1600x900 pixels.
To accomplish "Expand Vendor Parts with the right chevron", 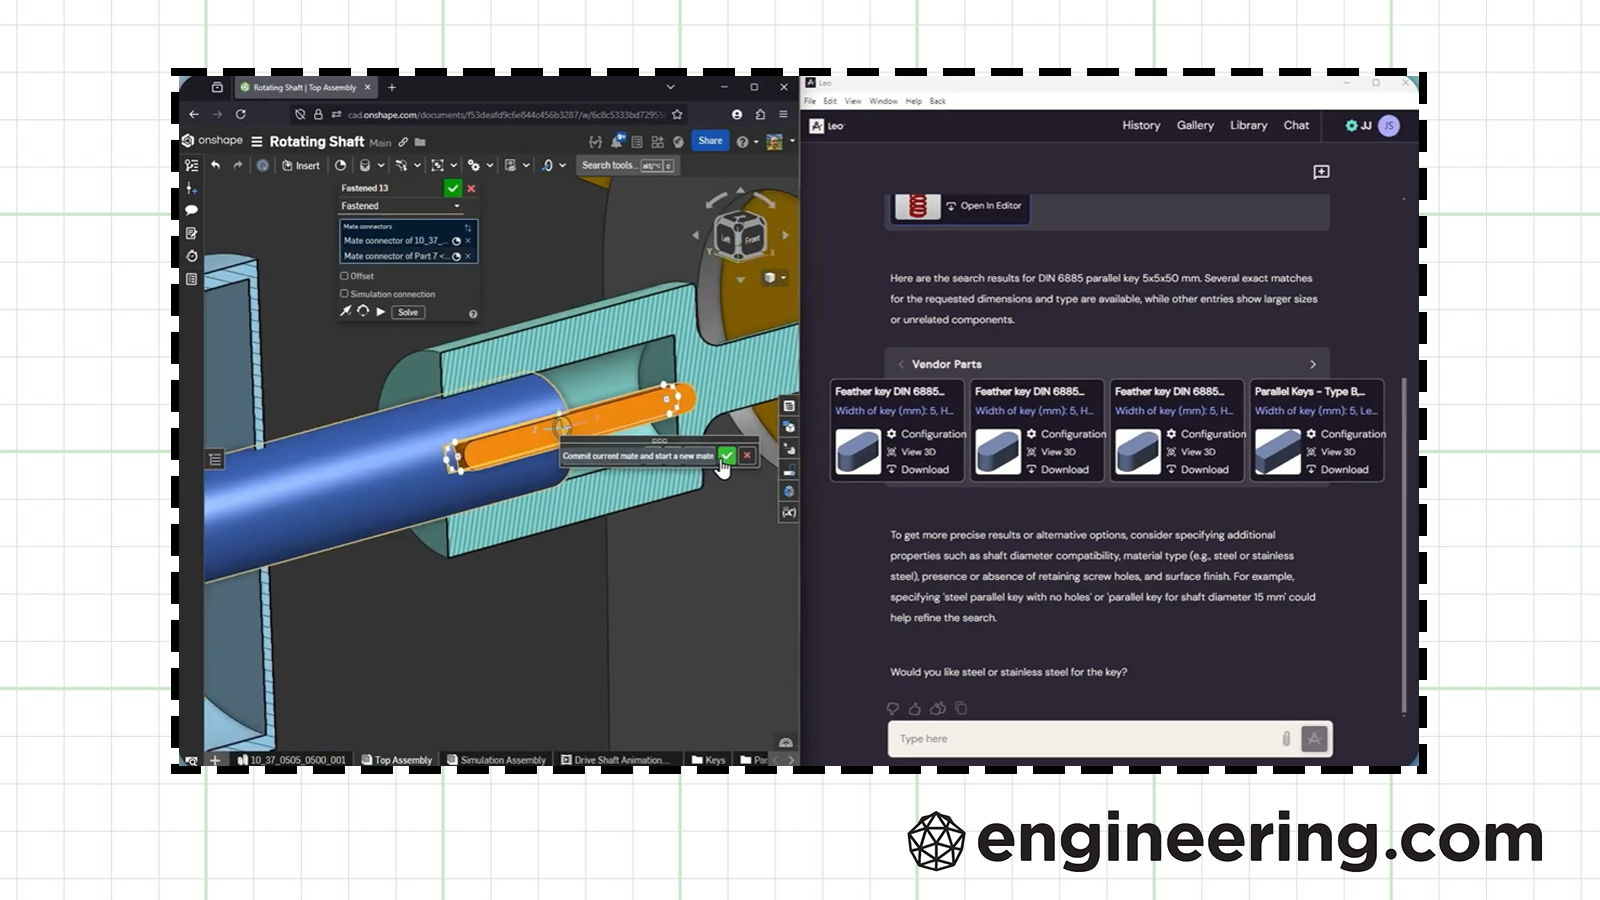I will pyautogui.click(x=1313, y=365).
